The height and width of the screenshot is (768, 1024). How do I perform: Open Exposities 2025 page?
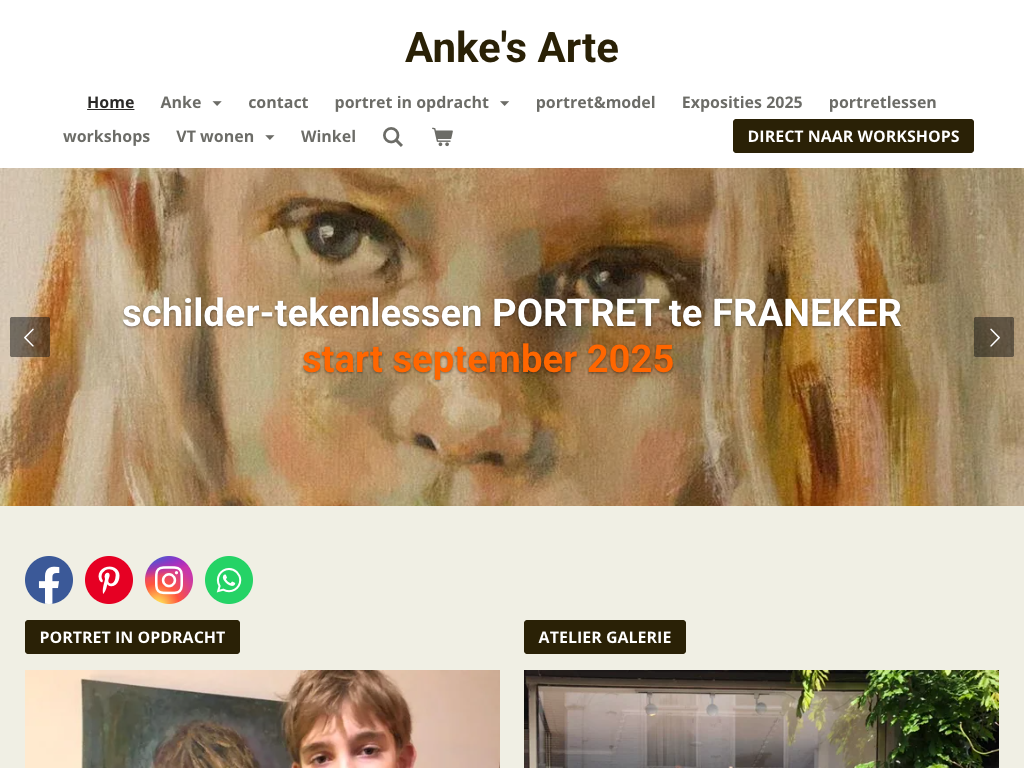(x=742, y=103)
